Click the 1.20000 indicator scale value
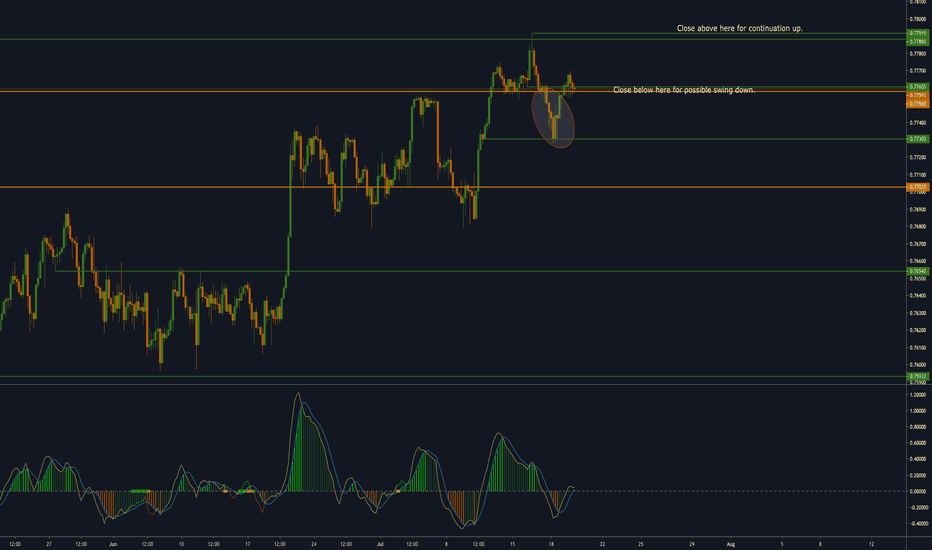932x550 pixels. (918, 395)
